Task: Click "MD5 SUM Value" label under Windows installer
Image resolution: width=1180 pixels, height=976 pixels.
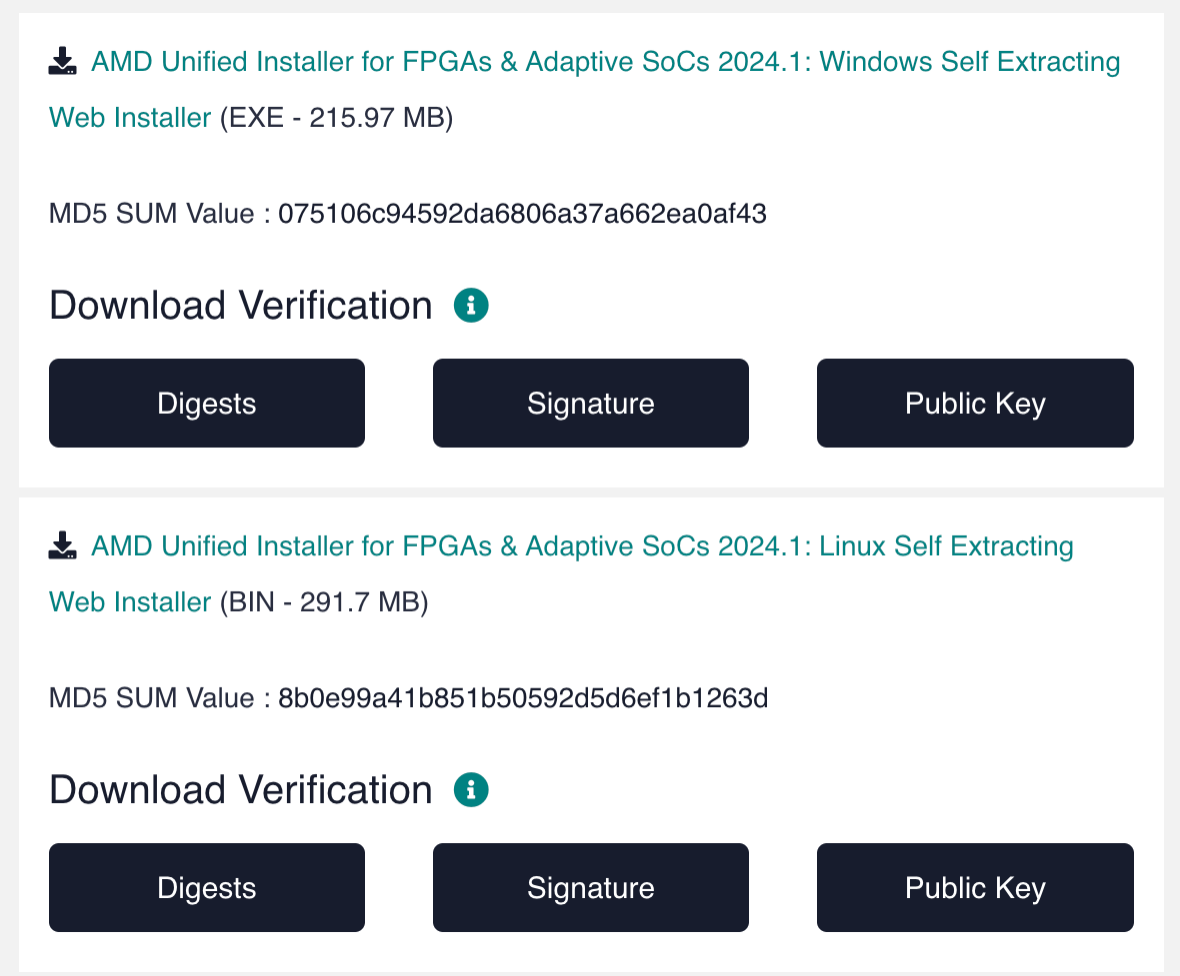Action: click(151, 214)
